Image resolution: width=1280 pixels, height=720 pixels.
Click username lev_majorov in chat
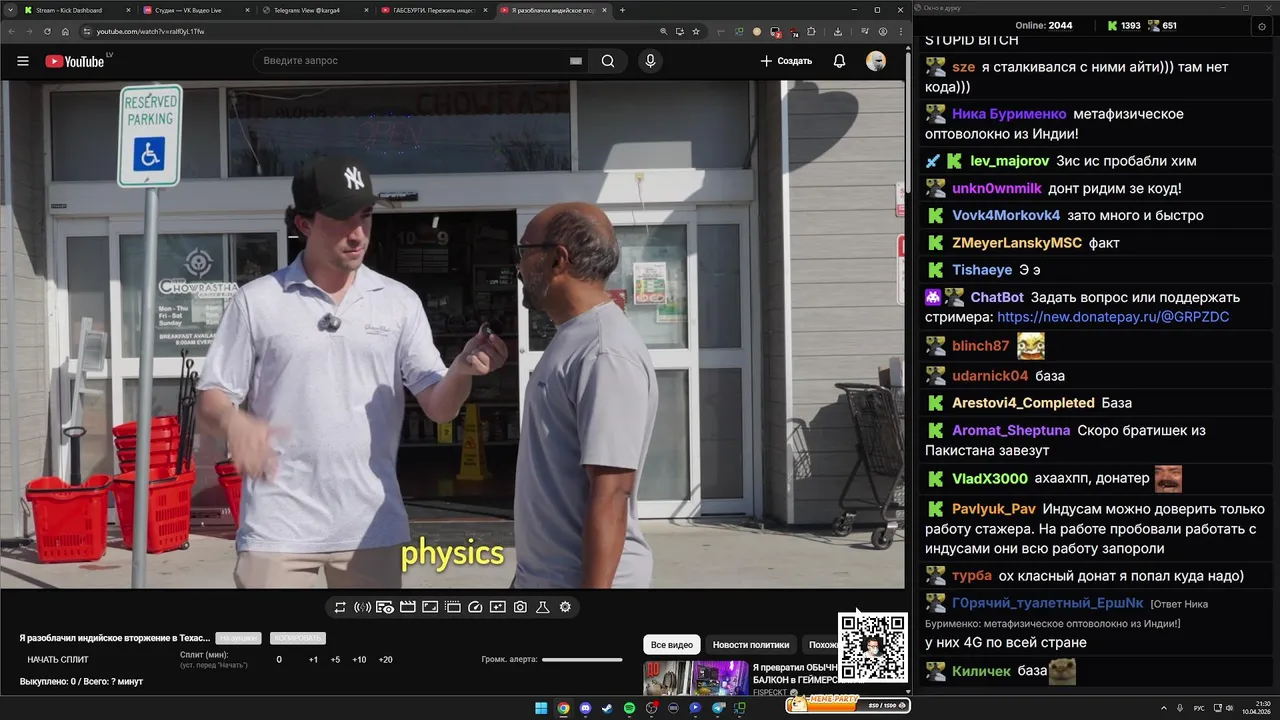click(1009, 161)
